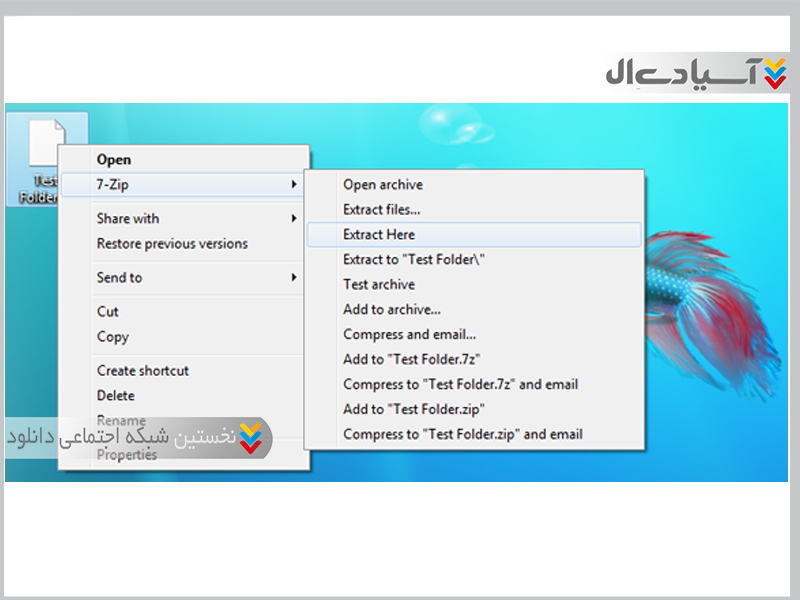The image size is (800, 600).
Task: Run Test archive
Action: [379, 285]
